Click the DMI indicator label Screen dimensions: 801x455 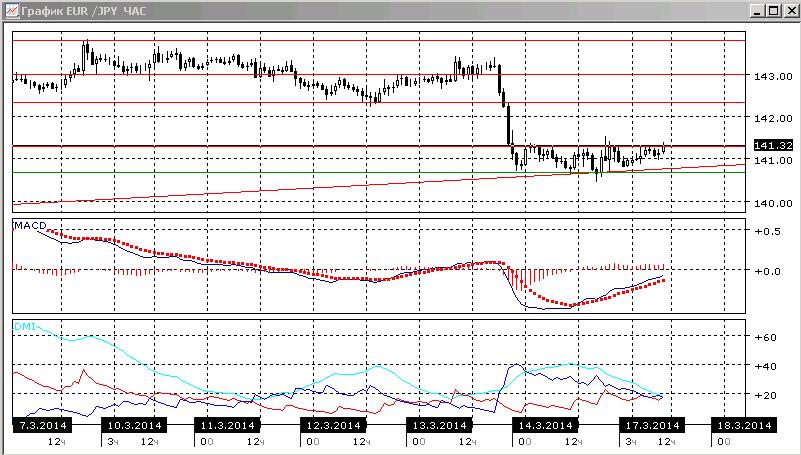click(x=25, y=326)
